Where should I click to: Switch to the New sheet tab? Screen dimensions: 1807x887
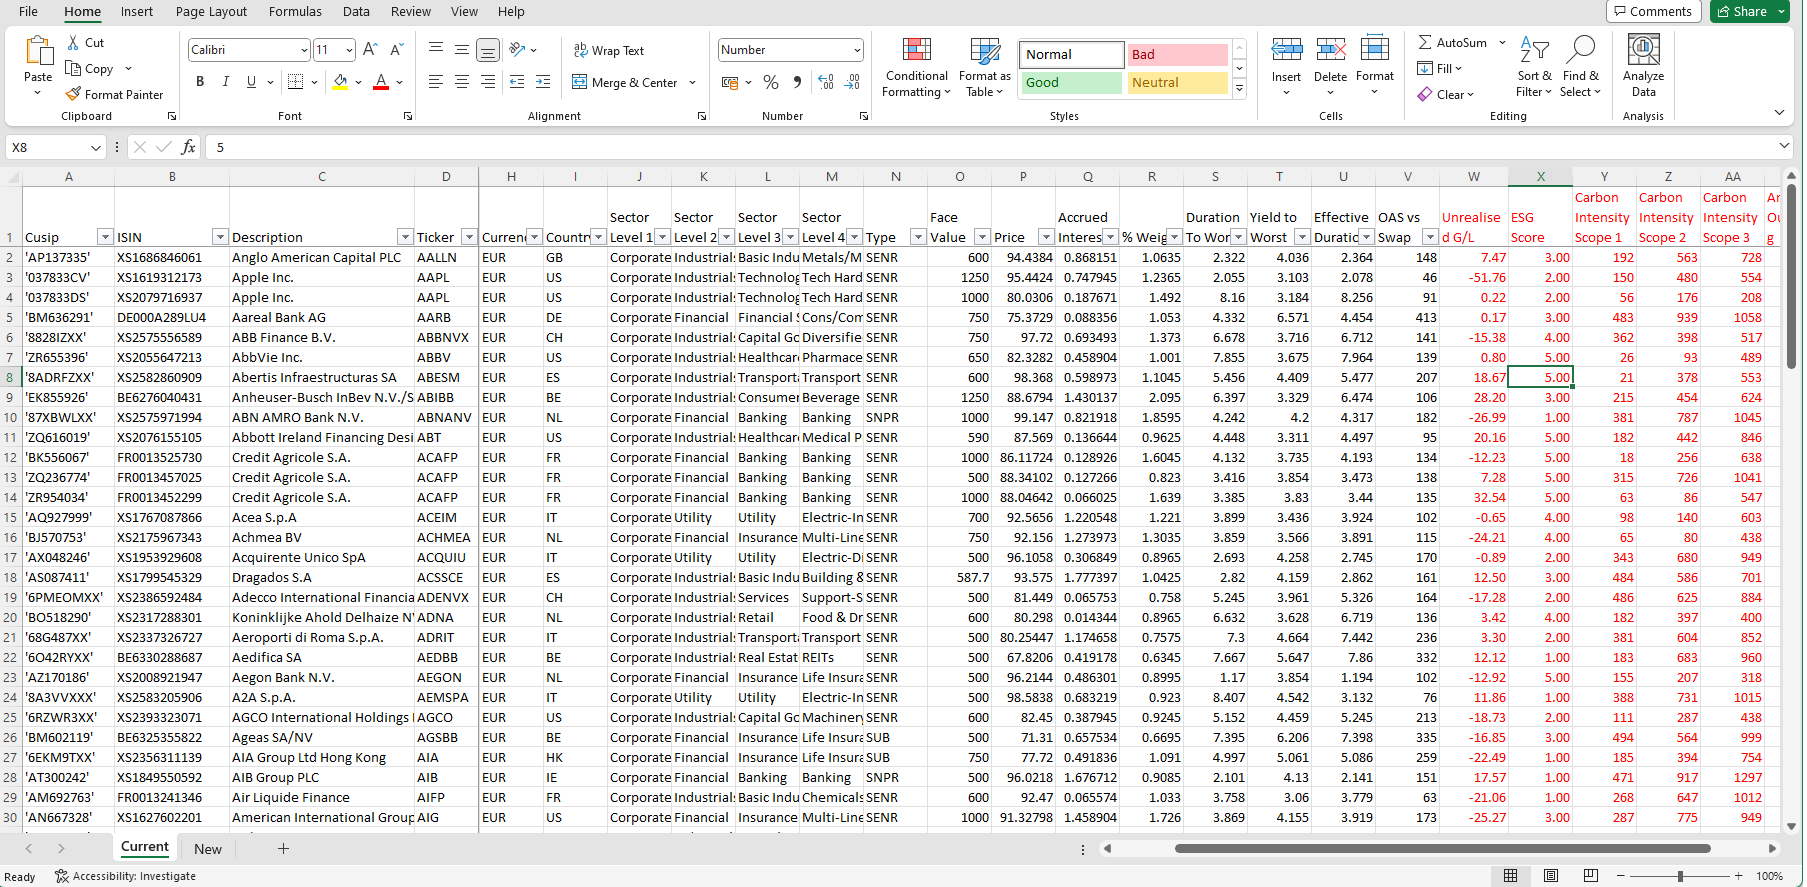point(208,849)
